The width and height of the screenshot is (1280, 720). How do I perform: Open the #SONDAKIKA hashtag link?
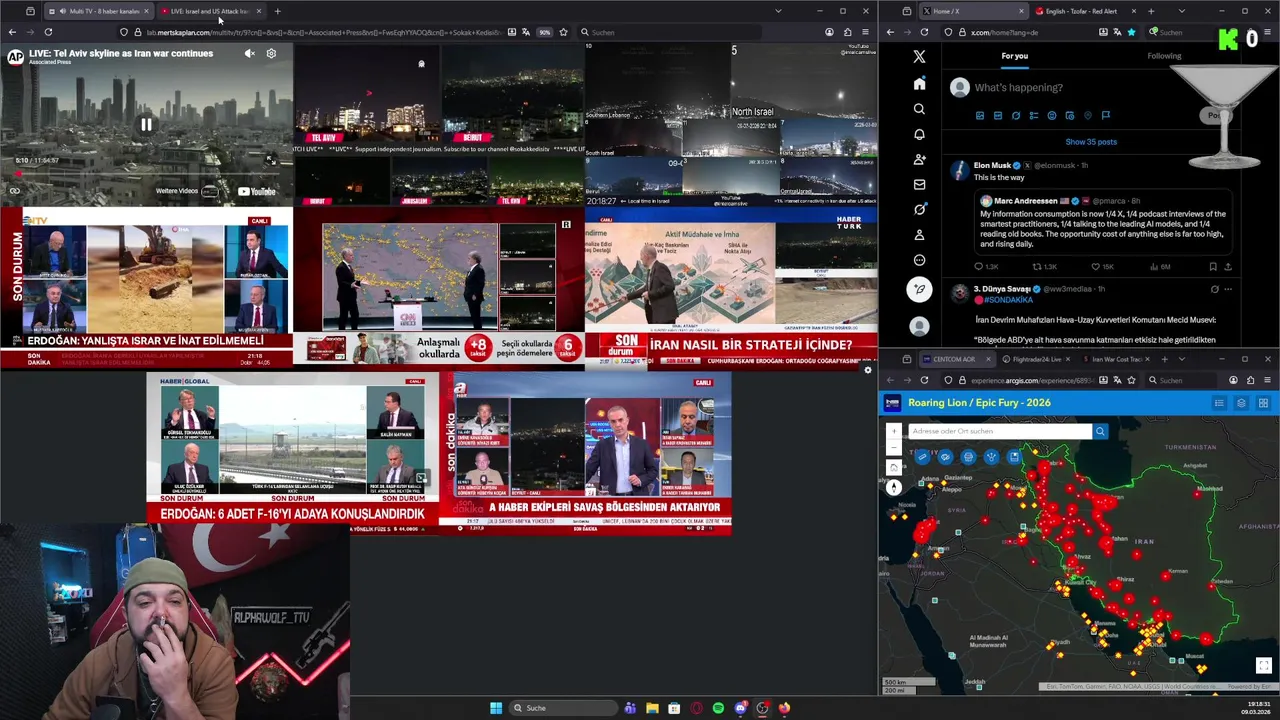[x=1008, y=300]
